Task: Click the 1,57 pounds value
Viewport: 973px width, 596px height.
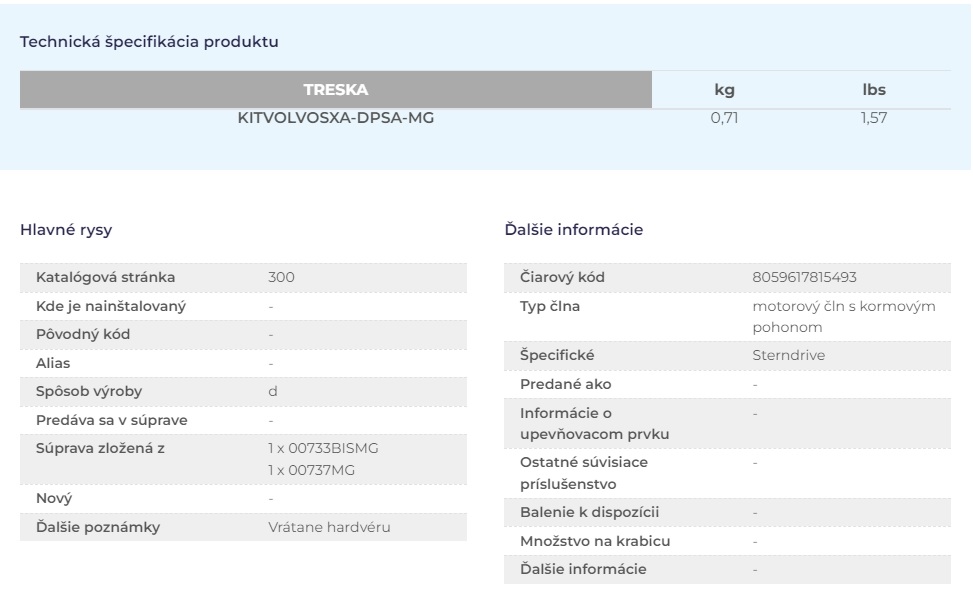Action: pyautogui.click(x=874, y=118)
